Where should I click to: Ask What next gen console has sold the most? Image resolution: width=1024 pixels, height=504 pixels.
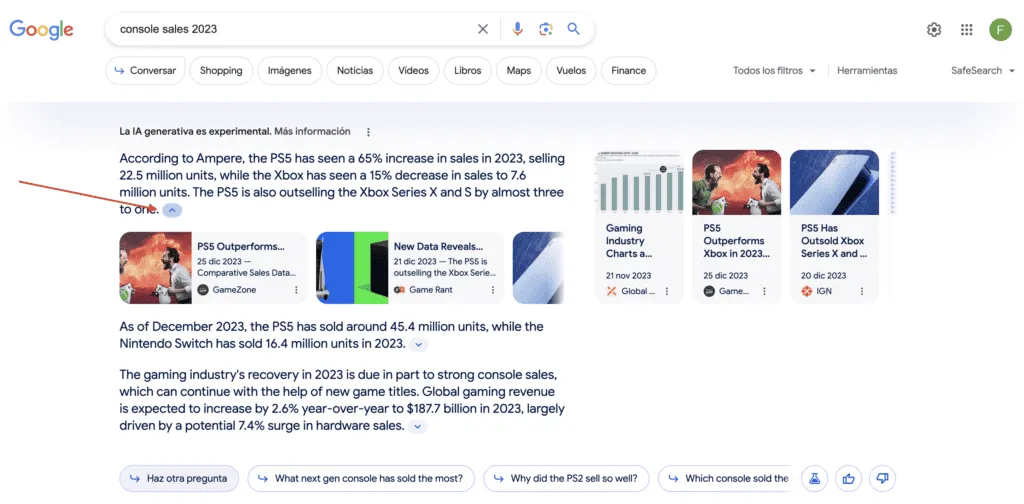(x=361, y=479)
